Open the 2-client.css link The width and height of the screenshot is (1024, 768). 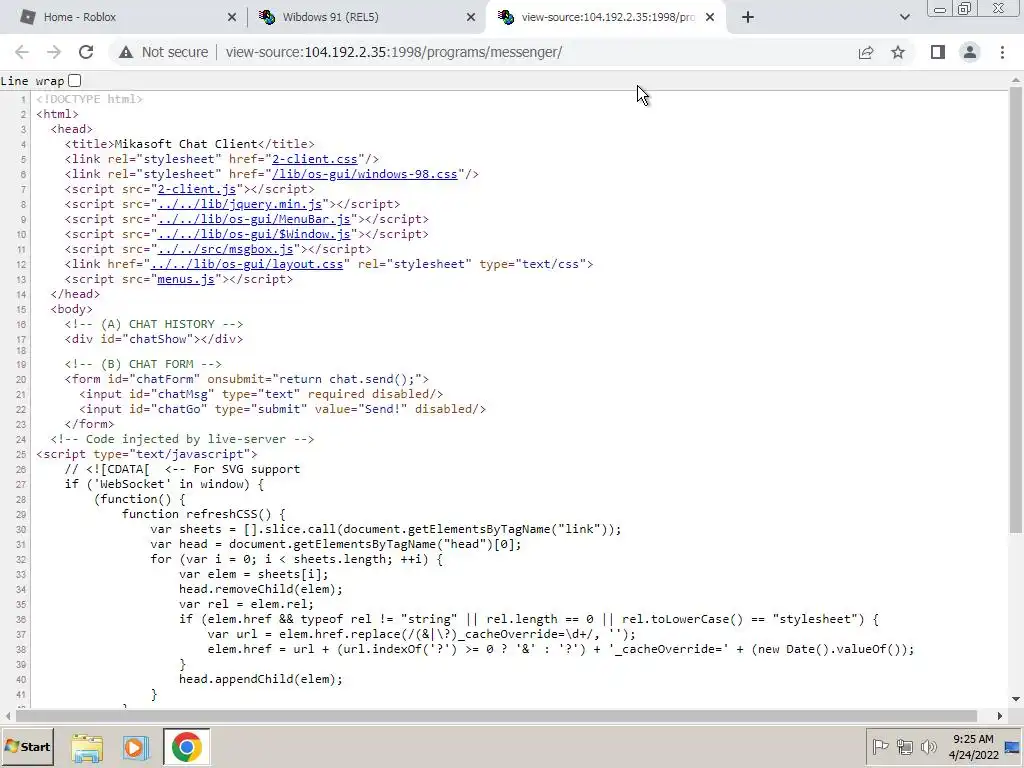tap(315, 159)
